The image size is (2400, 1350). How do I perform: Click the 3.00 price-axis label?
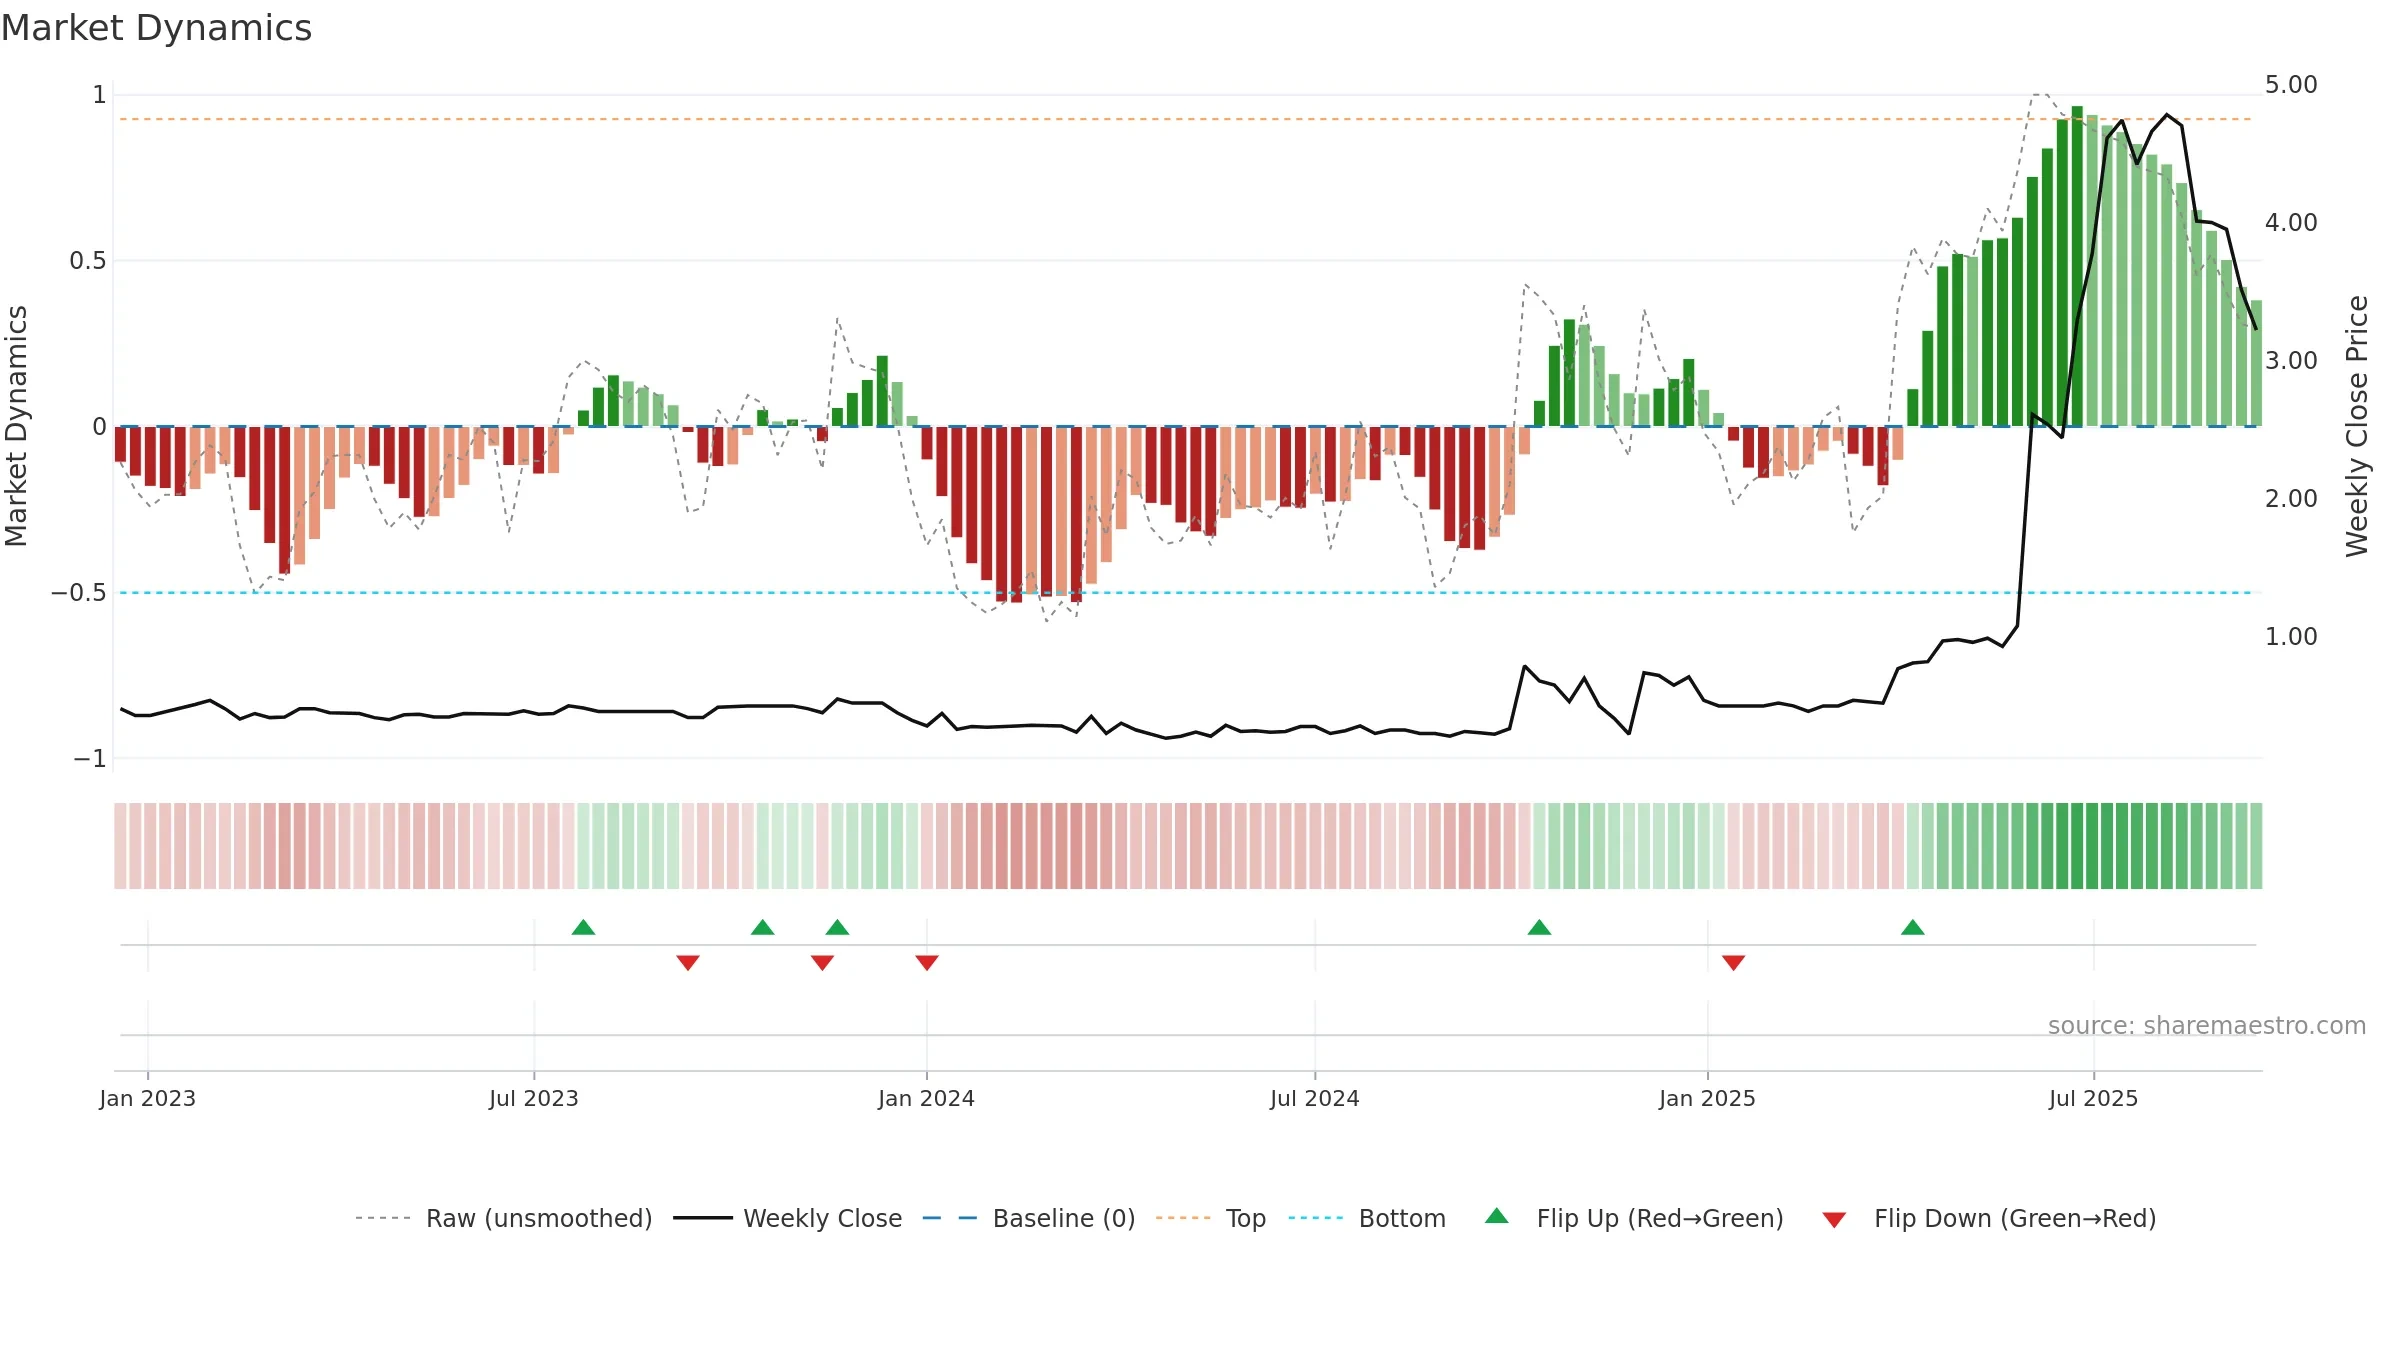click(2291, 361)
